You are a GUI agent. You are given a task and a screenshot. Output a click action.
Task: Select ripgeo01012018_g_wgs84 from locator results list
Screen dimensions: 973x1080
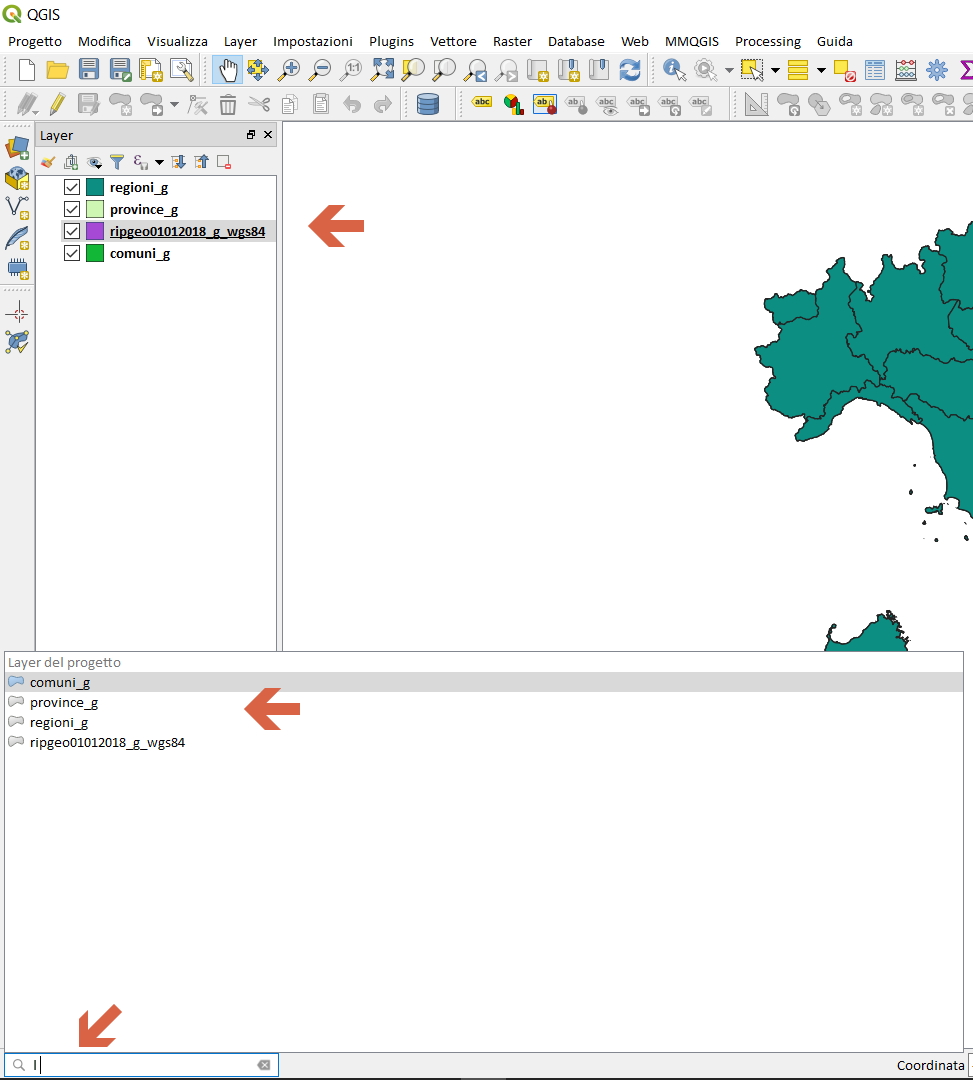point(107,743)
